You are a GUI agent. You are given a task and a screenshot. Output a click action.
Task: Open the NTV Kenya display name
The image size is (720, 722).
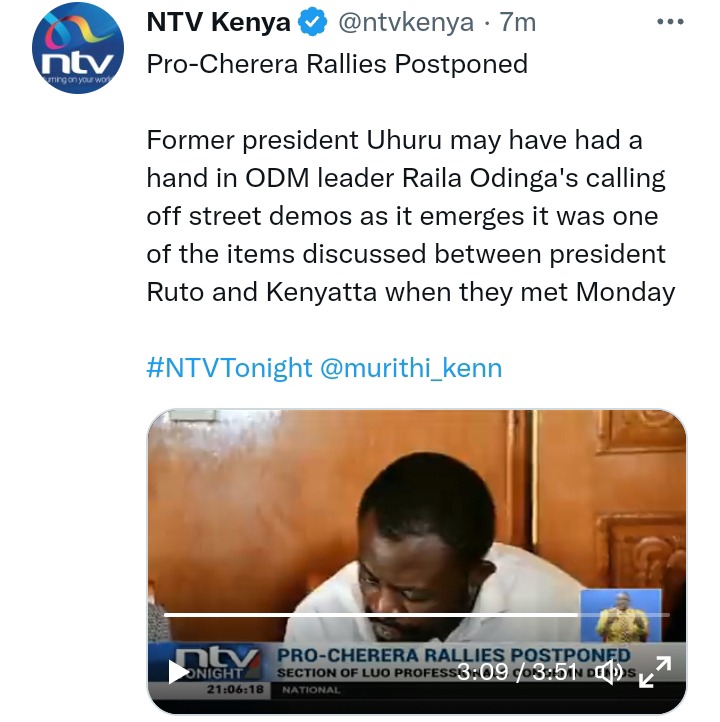tap(218, 22)
